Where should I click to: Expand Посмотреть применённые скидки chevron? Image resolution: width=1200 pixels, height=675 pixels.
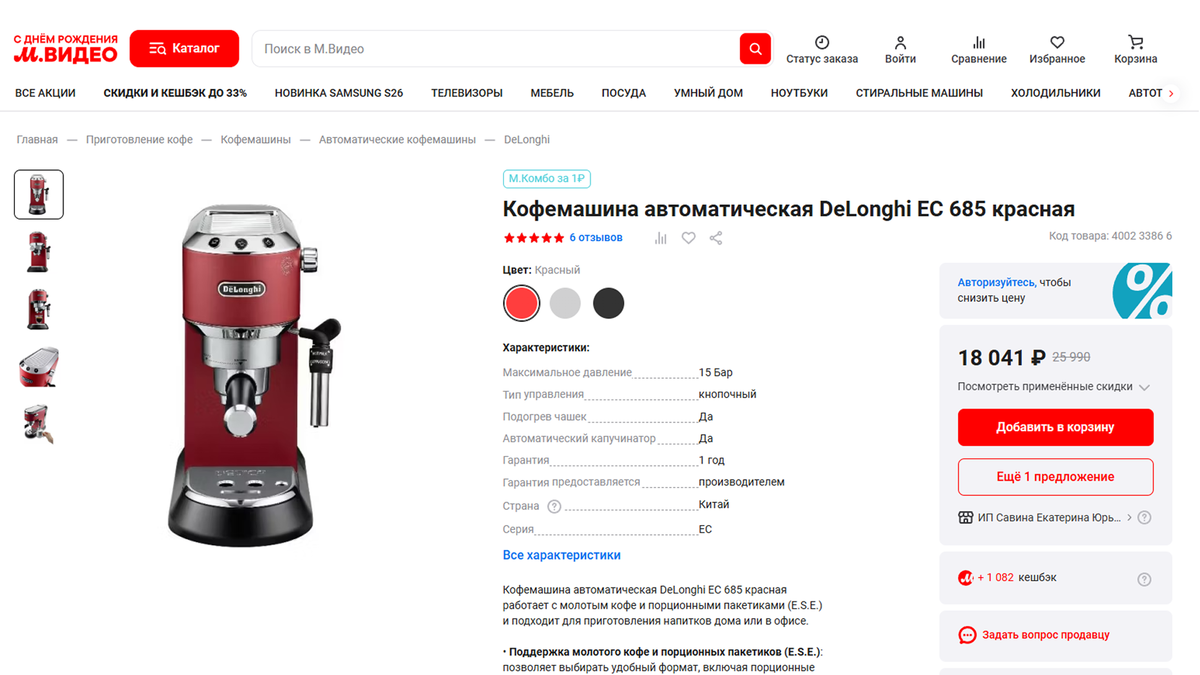pyautogui.click(x=1144, y=387)
